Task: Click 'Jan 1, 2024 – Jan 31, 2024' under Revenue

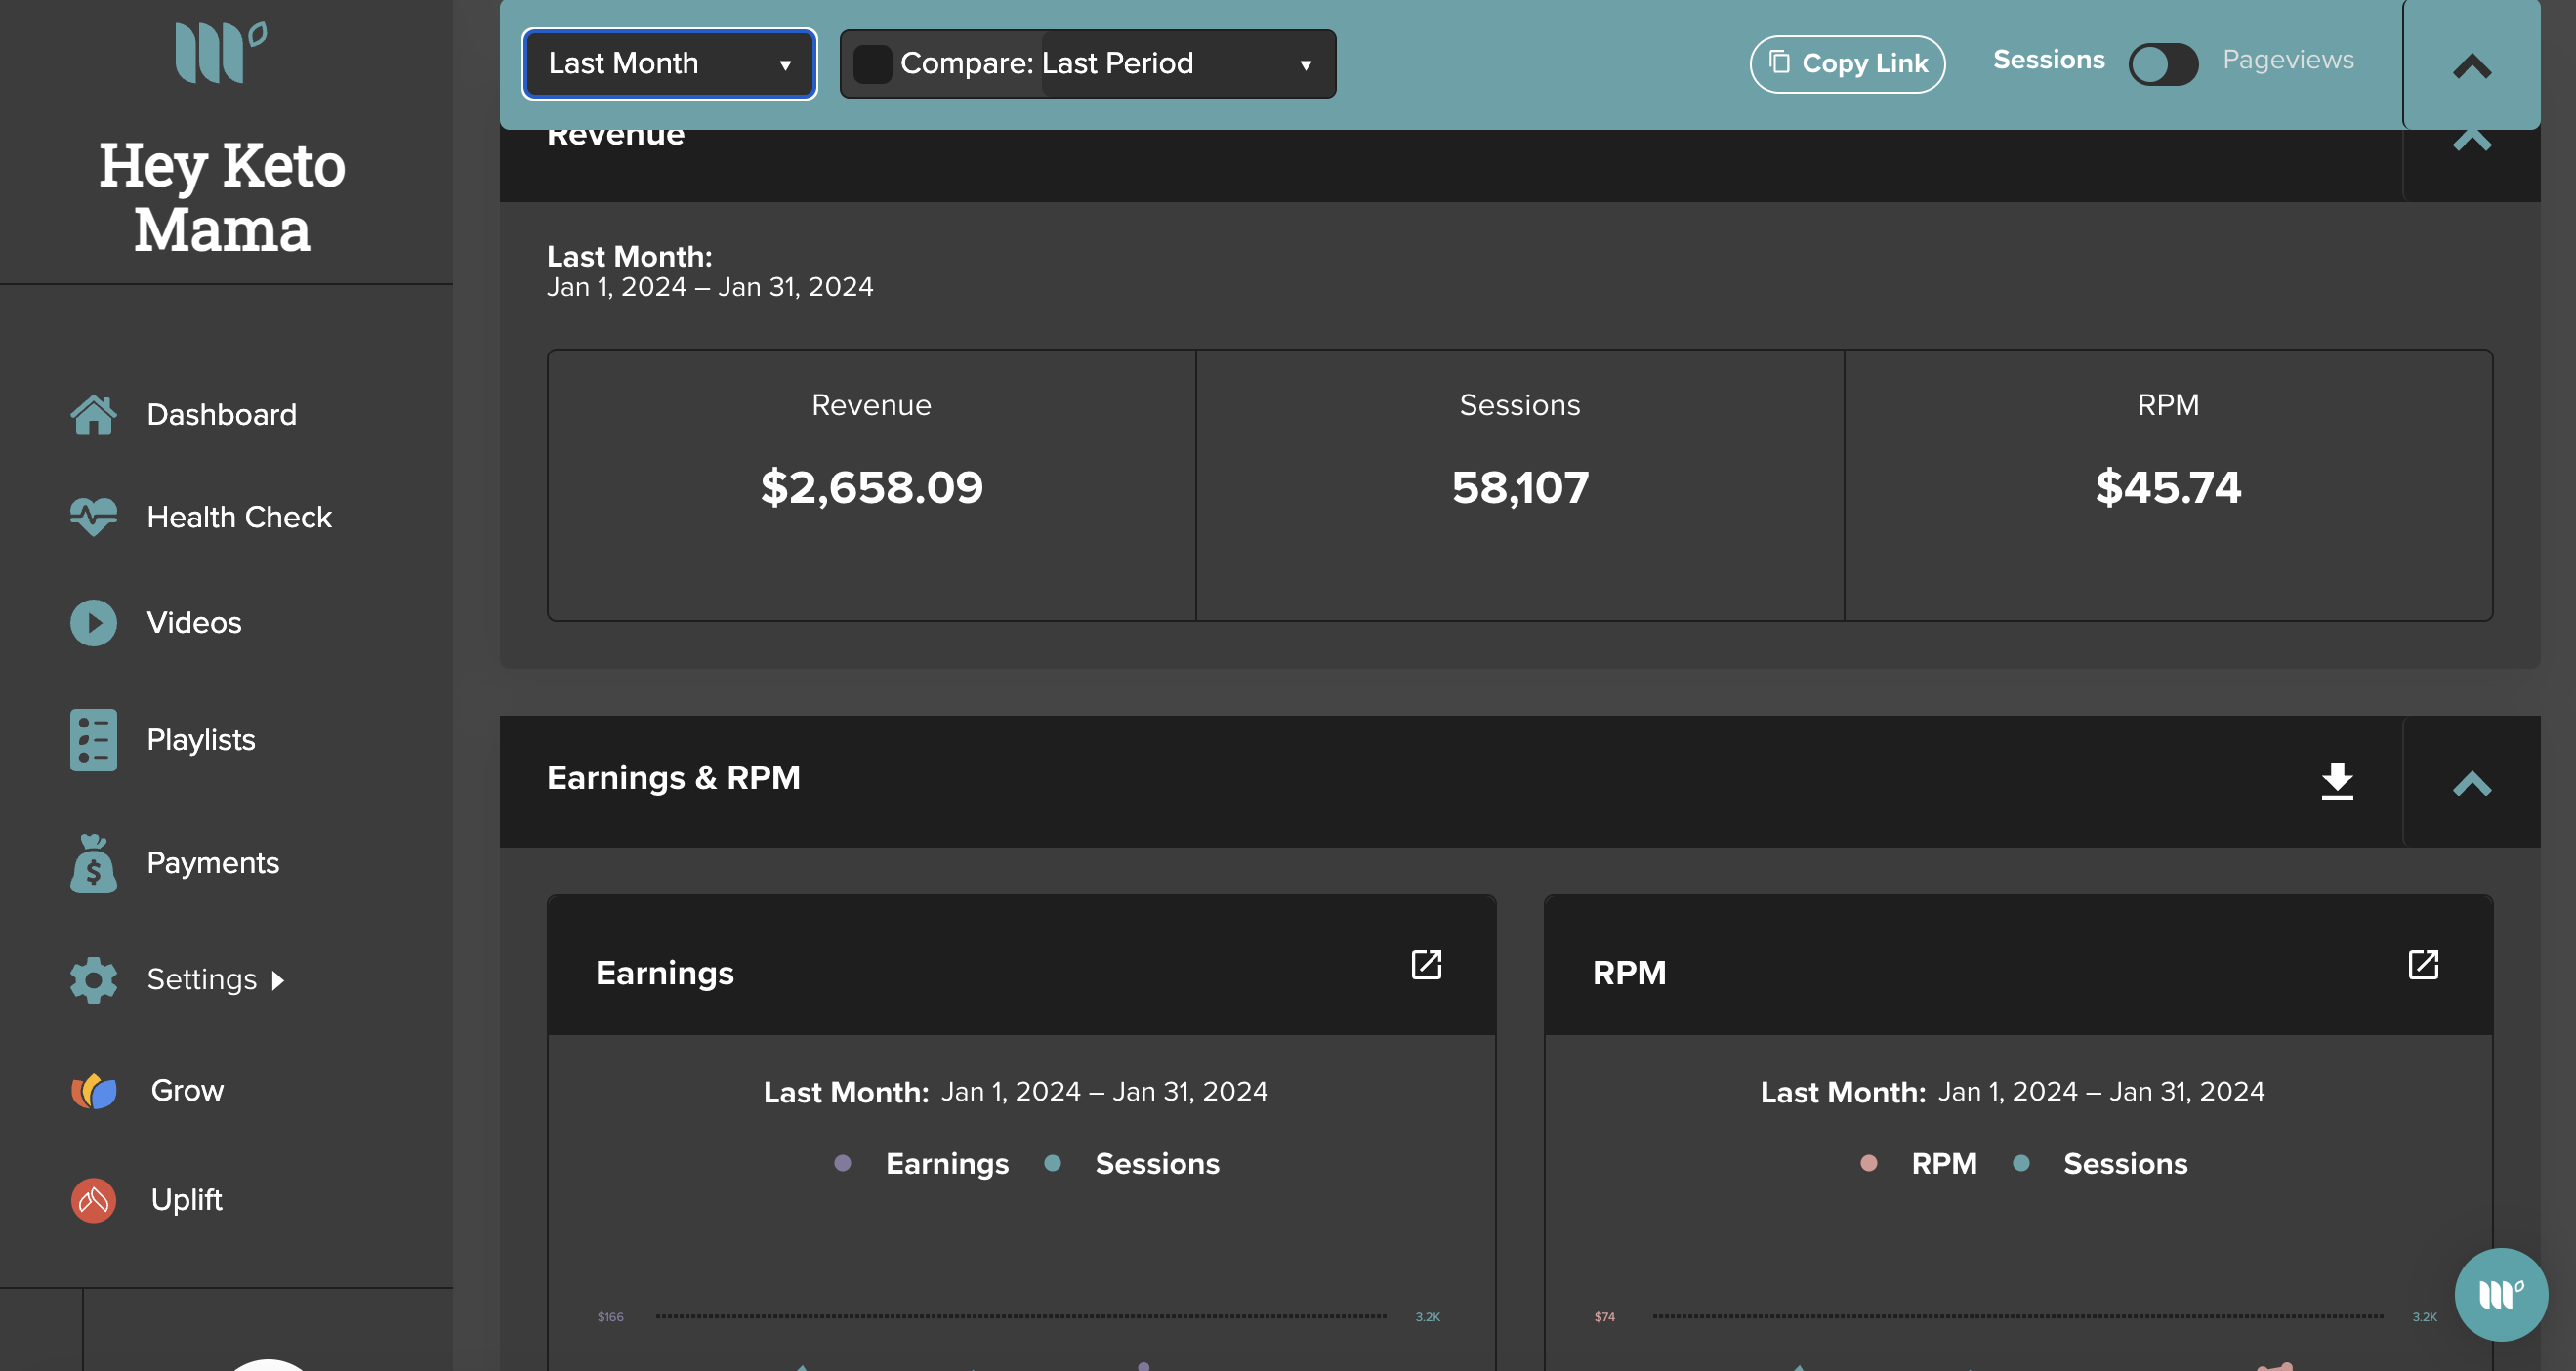Action: [x=709, y=287]
